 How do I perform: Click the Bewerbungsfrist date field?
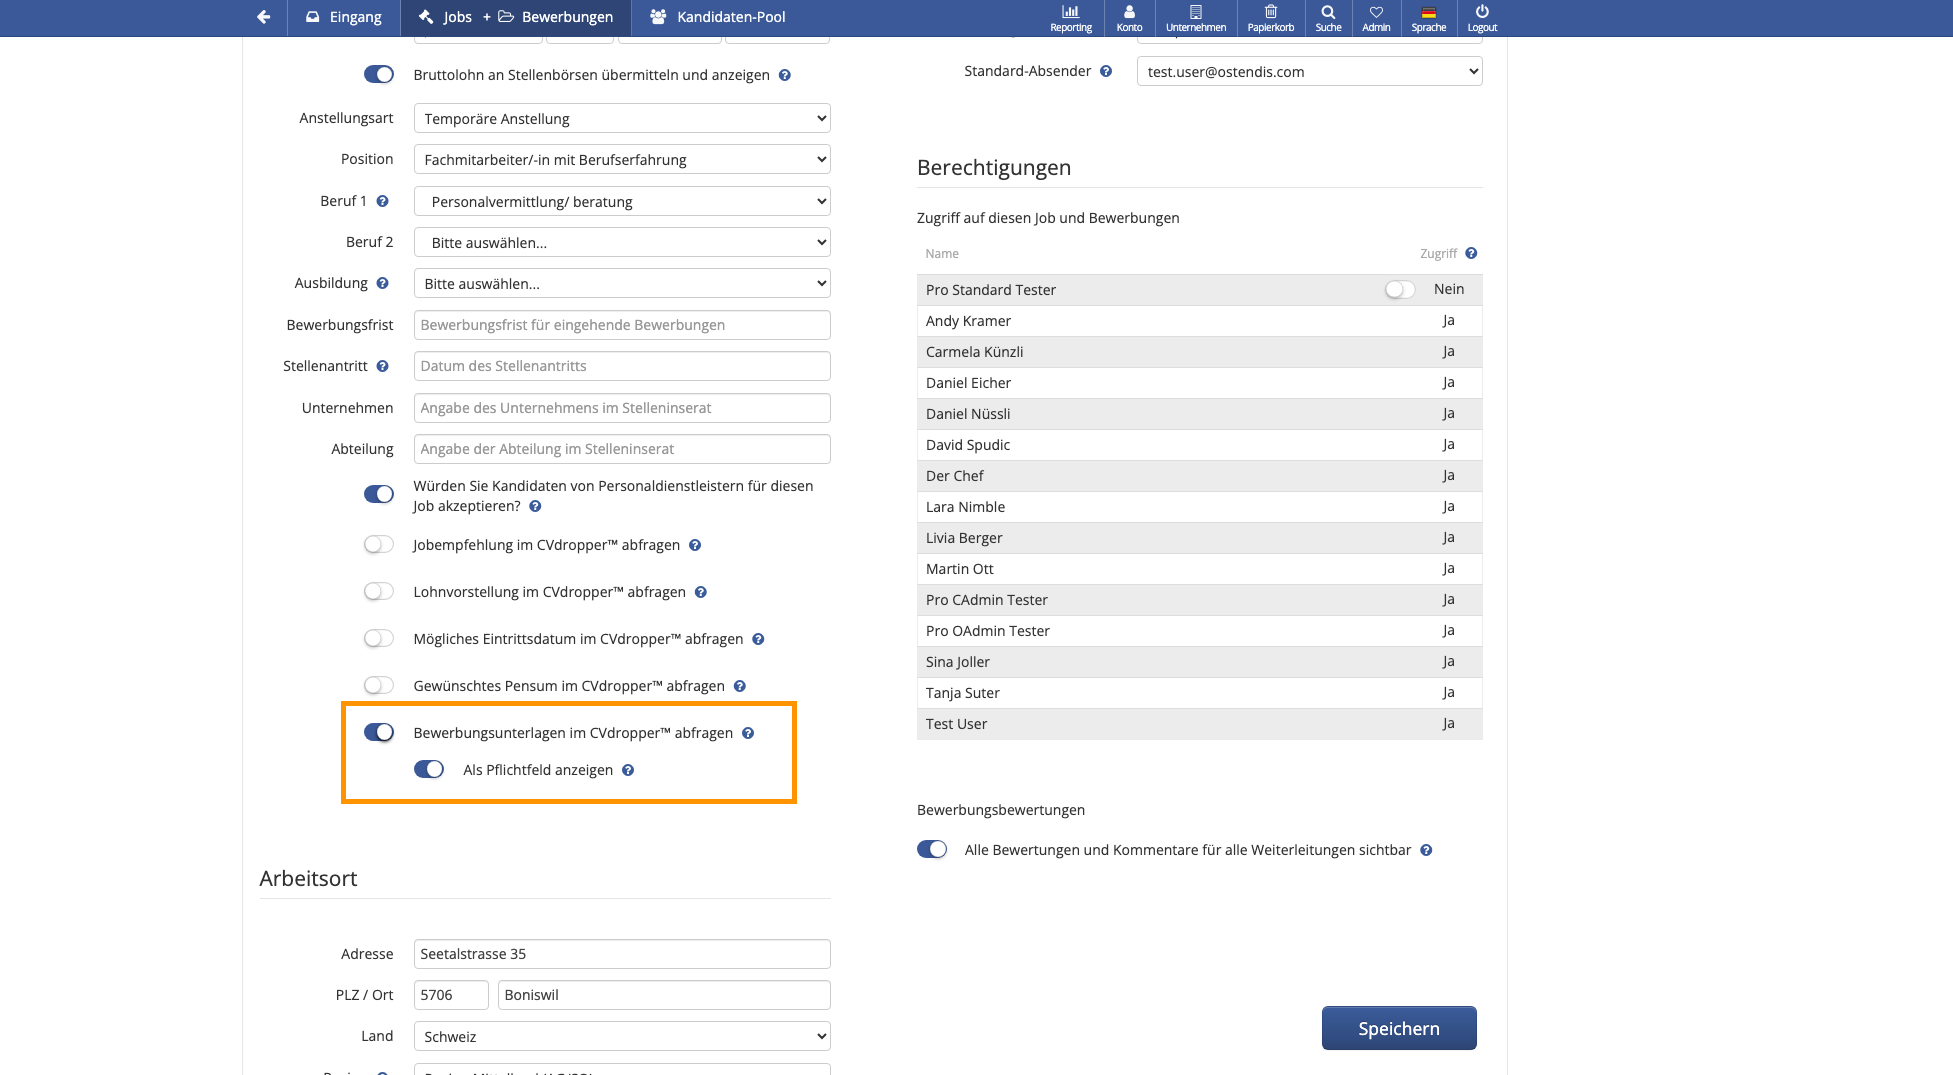pos(622,325)
